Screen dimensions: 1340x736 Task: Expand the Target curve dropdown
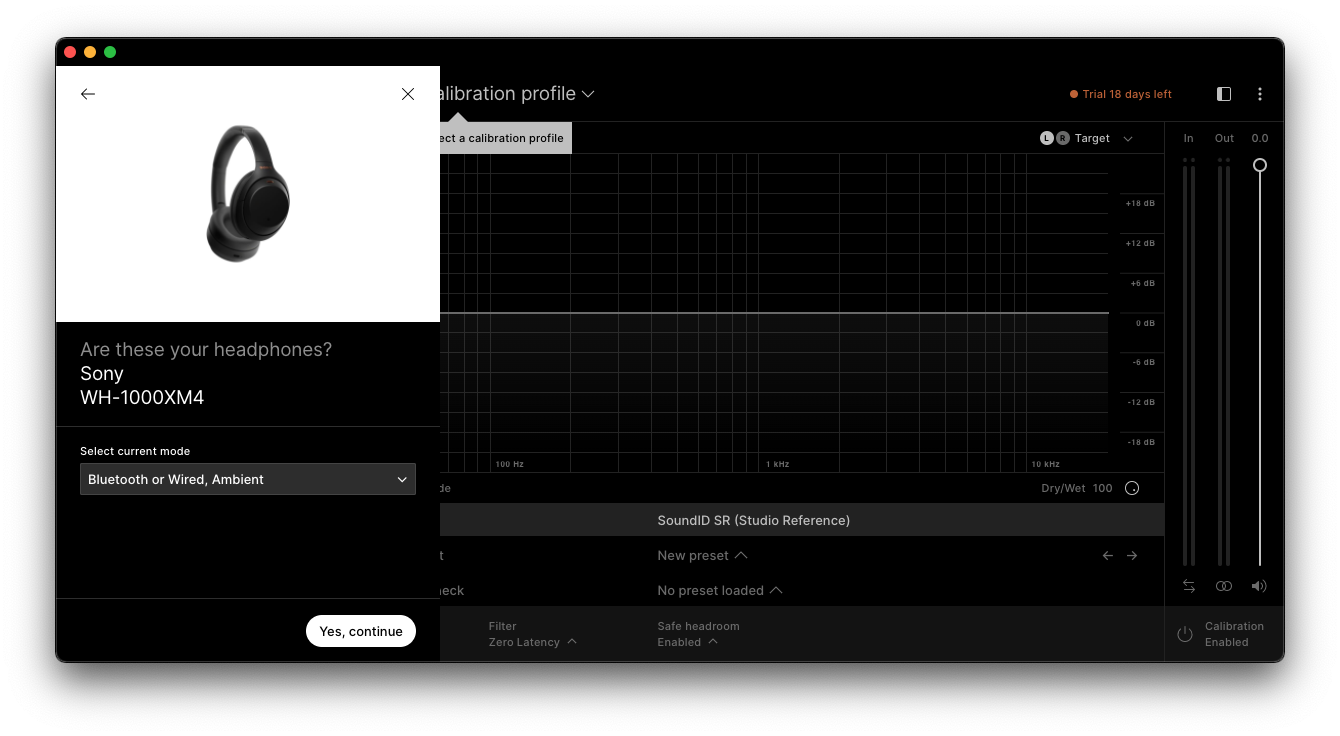pos(1128,139)
